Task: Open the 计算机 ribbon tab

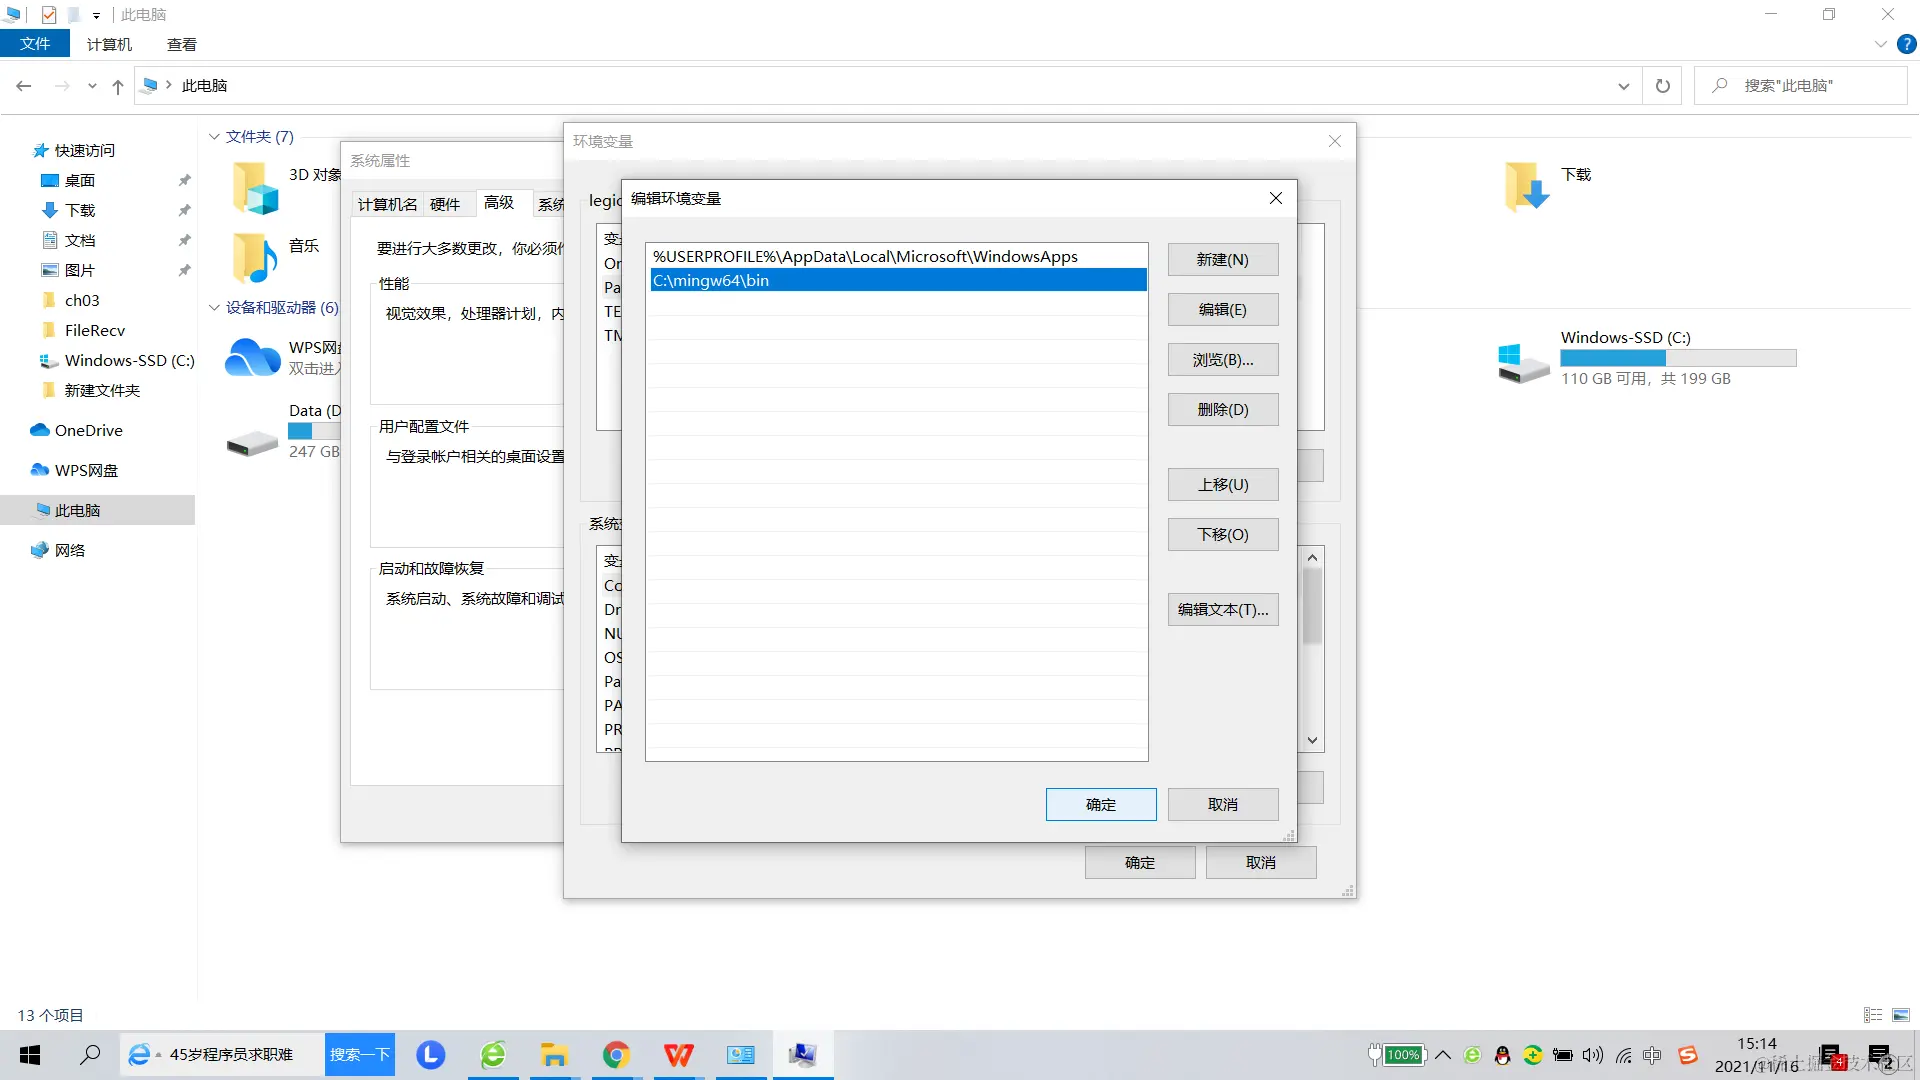Action: [x=109, y=44]
